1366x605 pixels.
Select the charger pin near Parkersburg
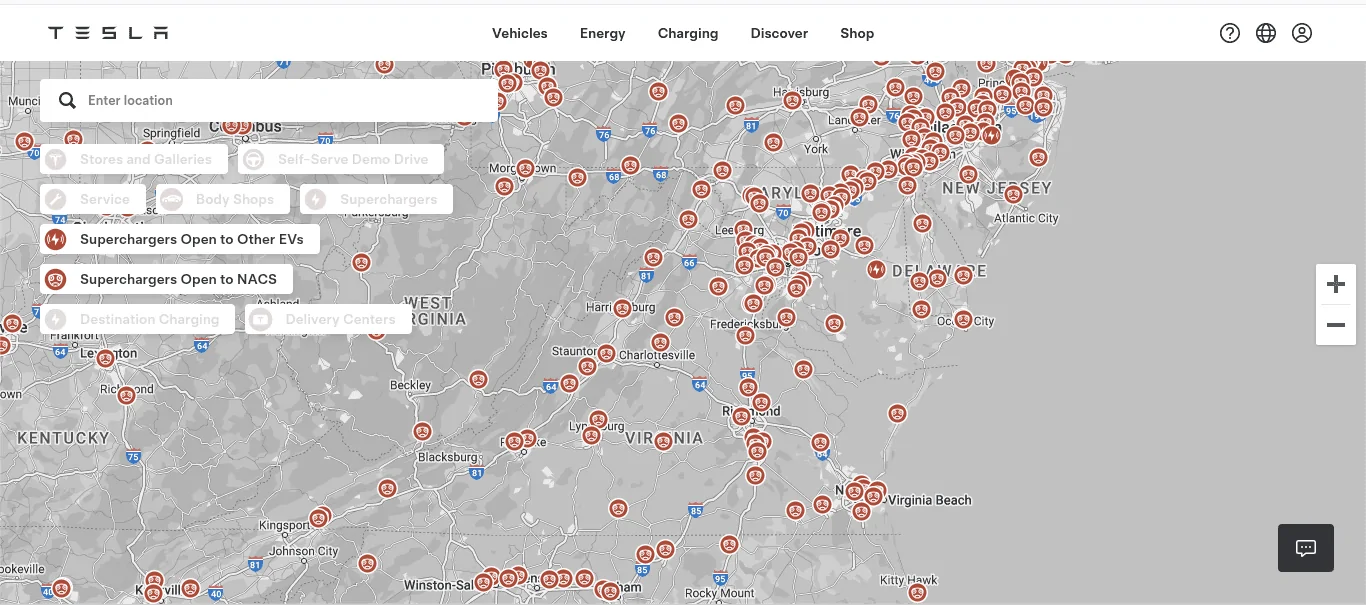(x=361, y=262)
